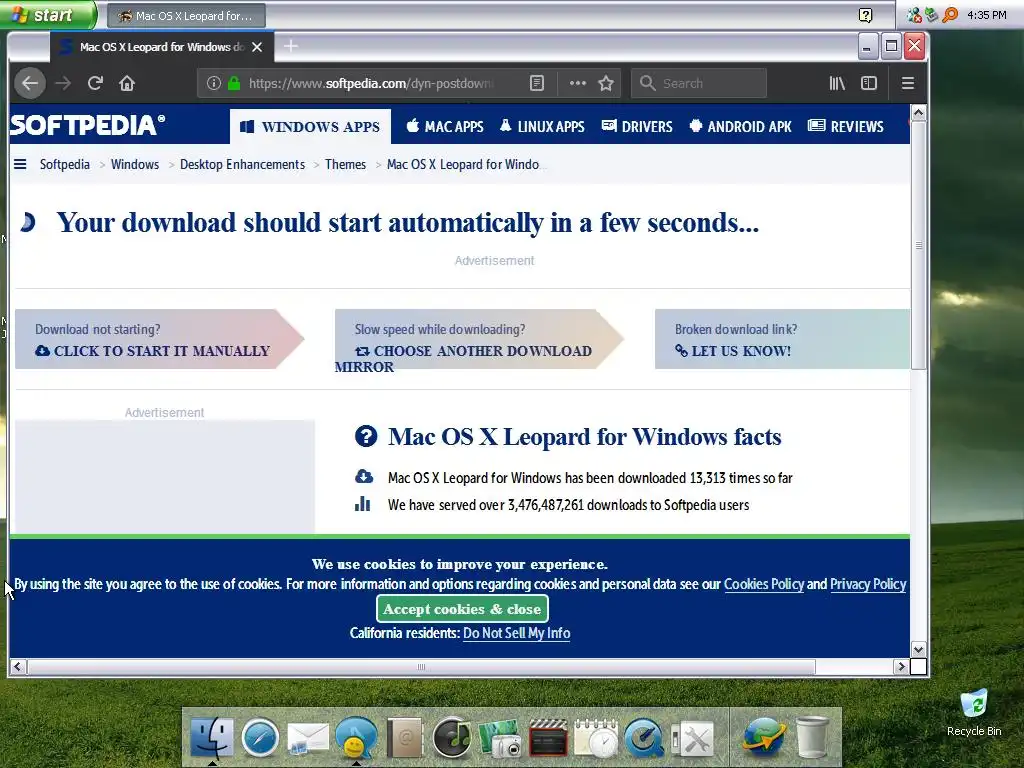
Task: Click vertical scrollbar down arrow
Action: pos(918,649)
